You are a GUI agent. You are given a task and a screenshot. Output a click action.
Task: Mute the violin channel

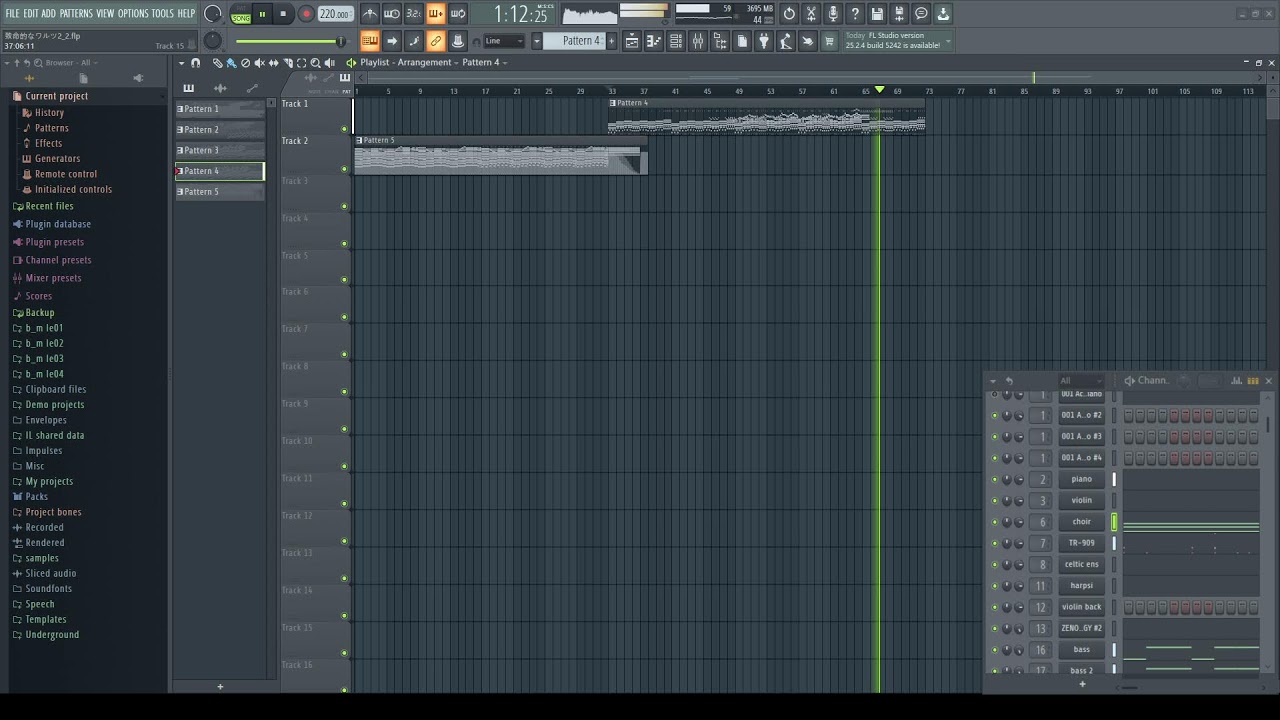tap(994, 501)
